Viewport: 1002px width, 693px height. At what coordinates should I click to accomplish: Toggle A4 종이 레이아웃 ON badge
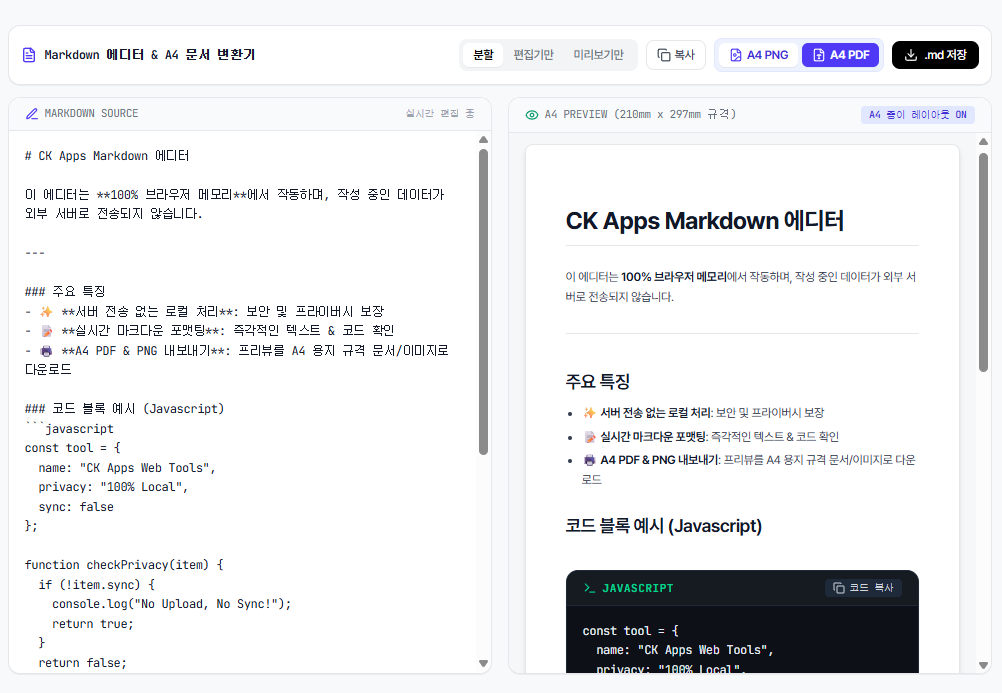pos(918,115)
